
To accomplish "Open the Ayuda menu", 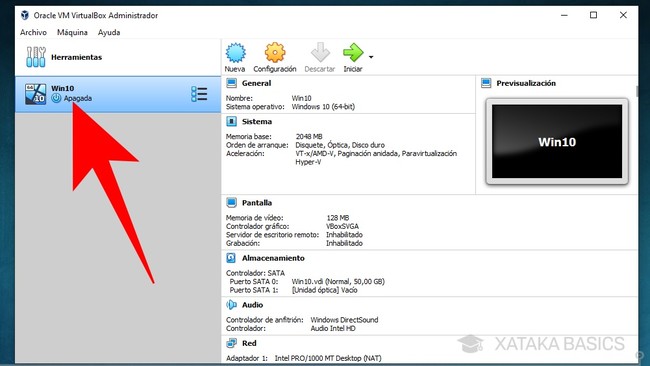I will pos(109,32).
